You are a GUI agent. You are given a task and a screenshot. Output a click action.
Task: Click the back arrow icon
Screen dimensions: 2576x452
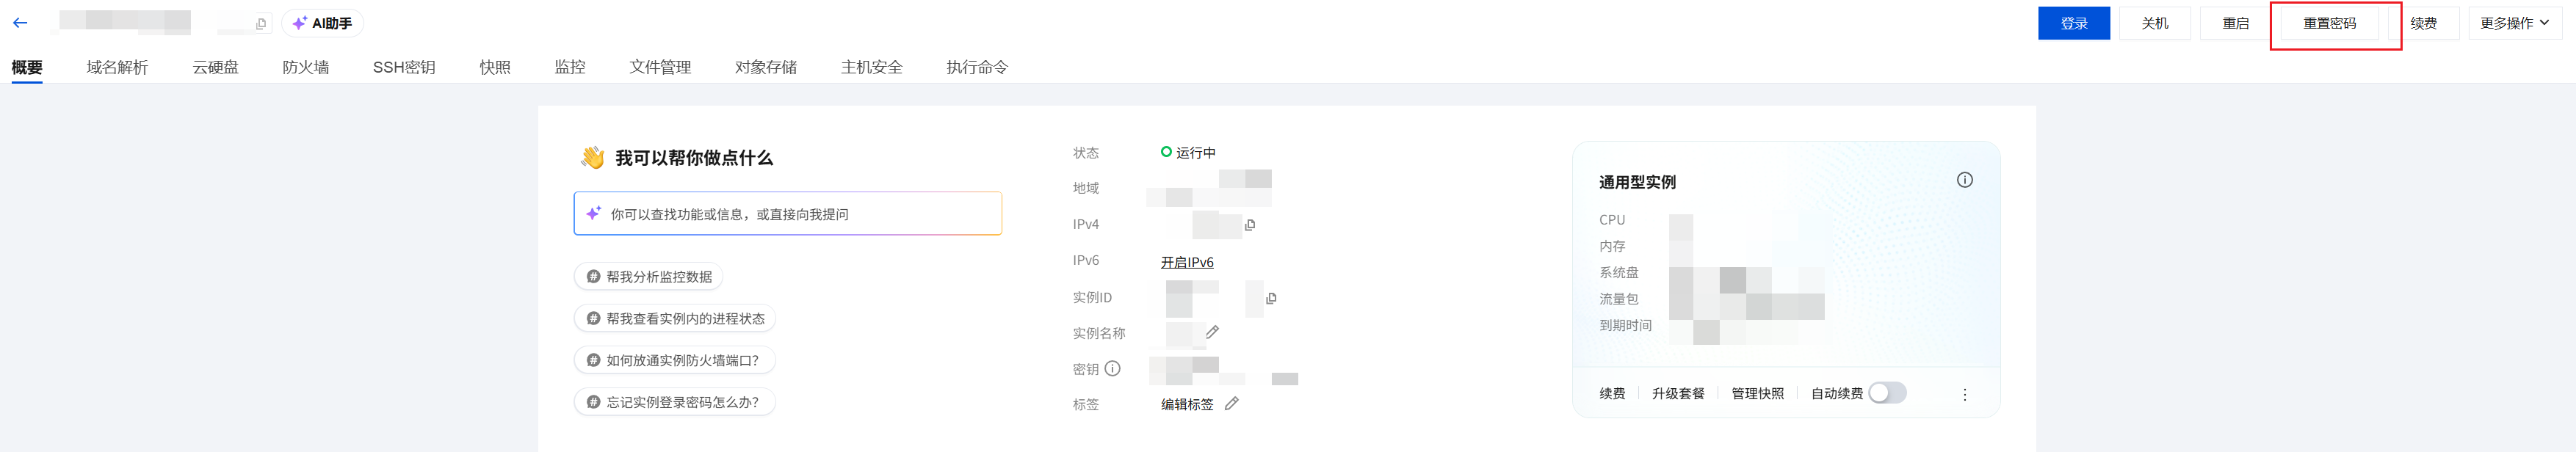coord(20,23)
